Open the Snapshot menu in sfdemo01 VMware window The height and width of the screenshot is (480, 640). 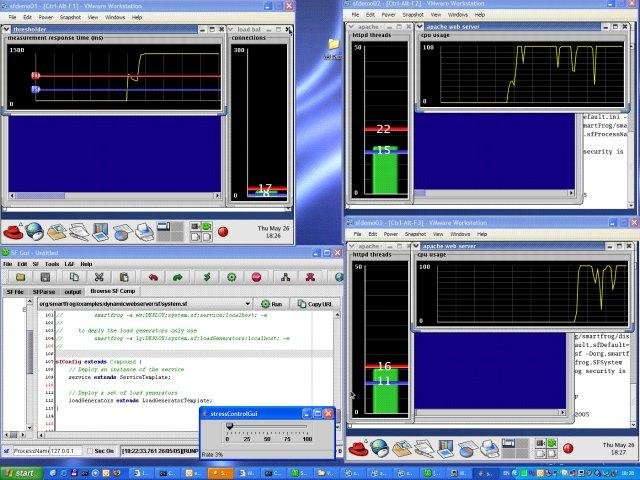71,17
